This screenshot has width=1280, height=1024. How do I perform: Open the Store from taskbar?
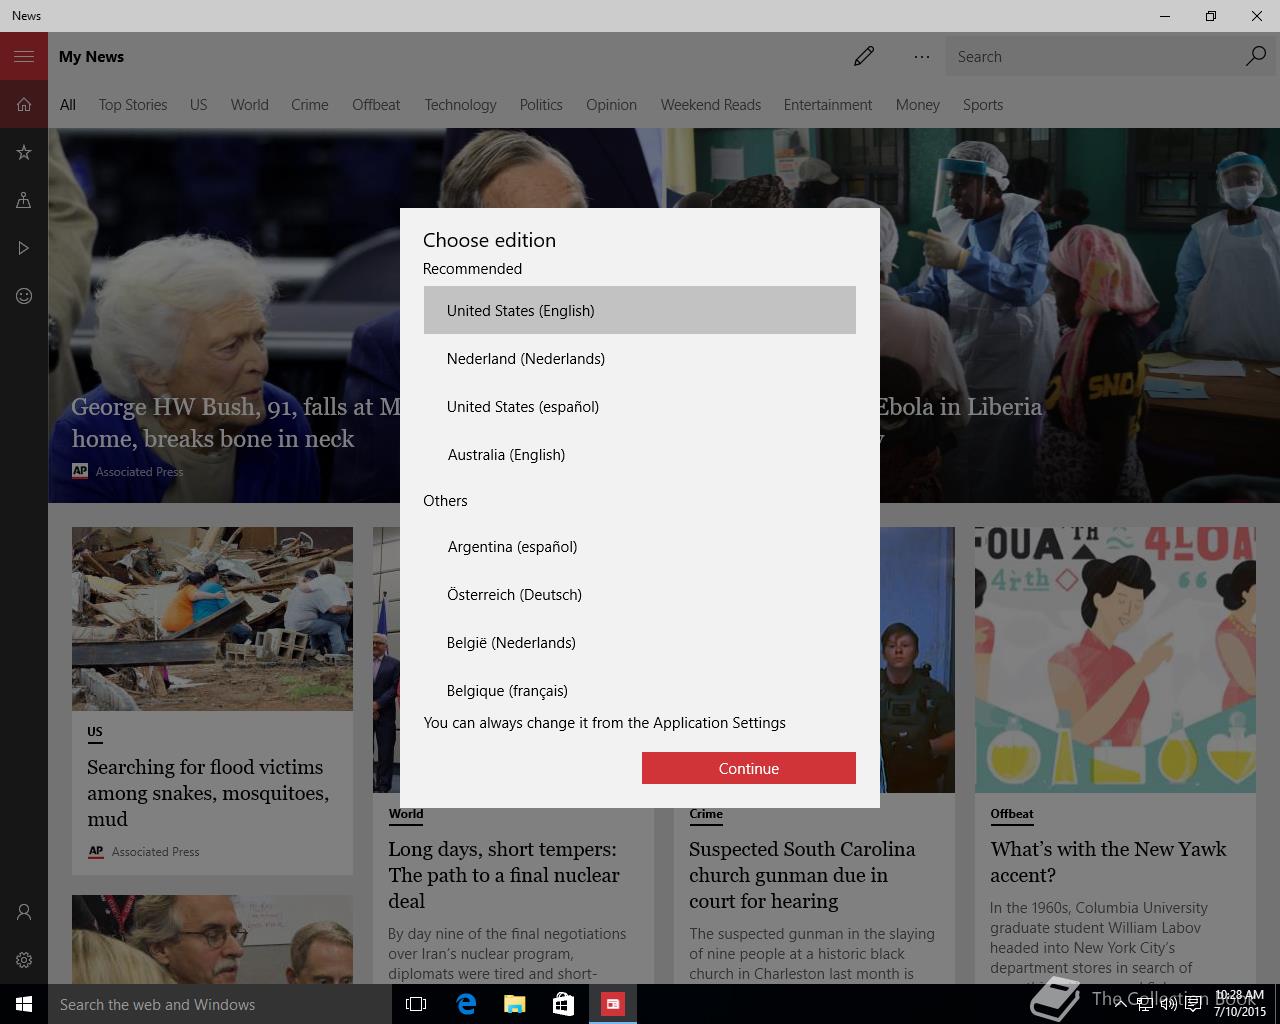(563, 1004)
